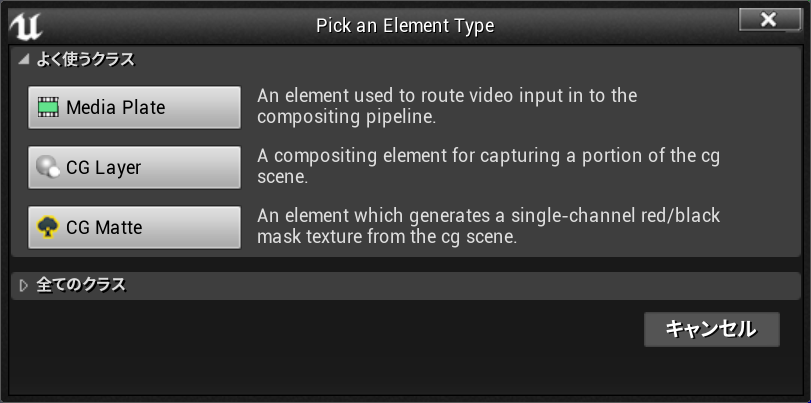Click the よく使うクラス header label
This screenshot has height=403, width=811.
click(x=85, y=60)
